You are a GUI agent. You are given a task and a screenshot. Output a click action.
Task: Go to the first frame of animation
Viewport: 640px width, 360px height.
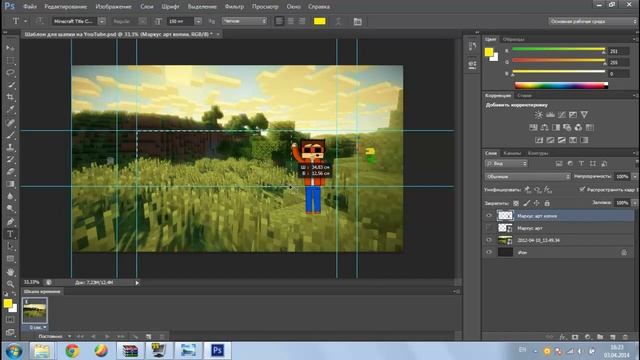80,336
